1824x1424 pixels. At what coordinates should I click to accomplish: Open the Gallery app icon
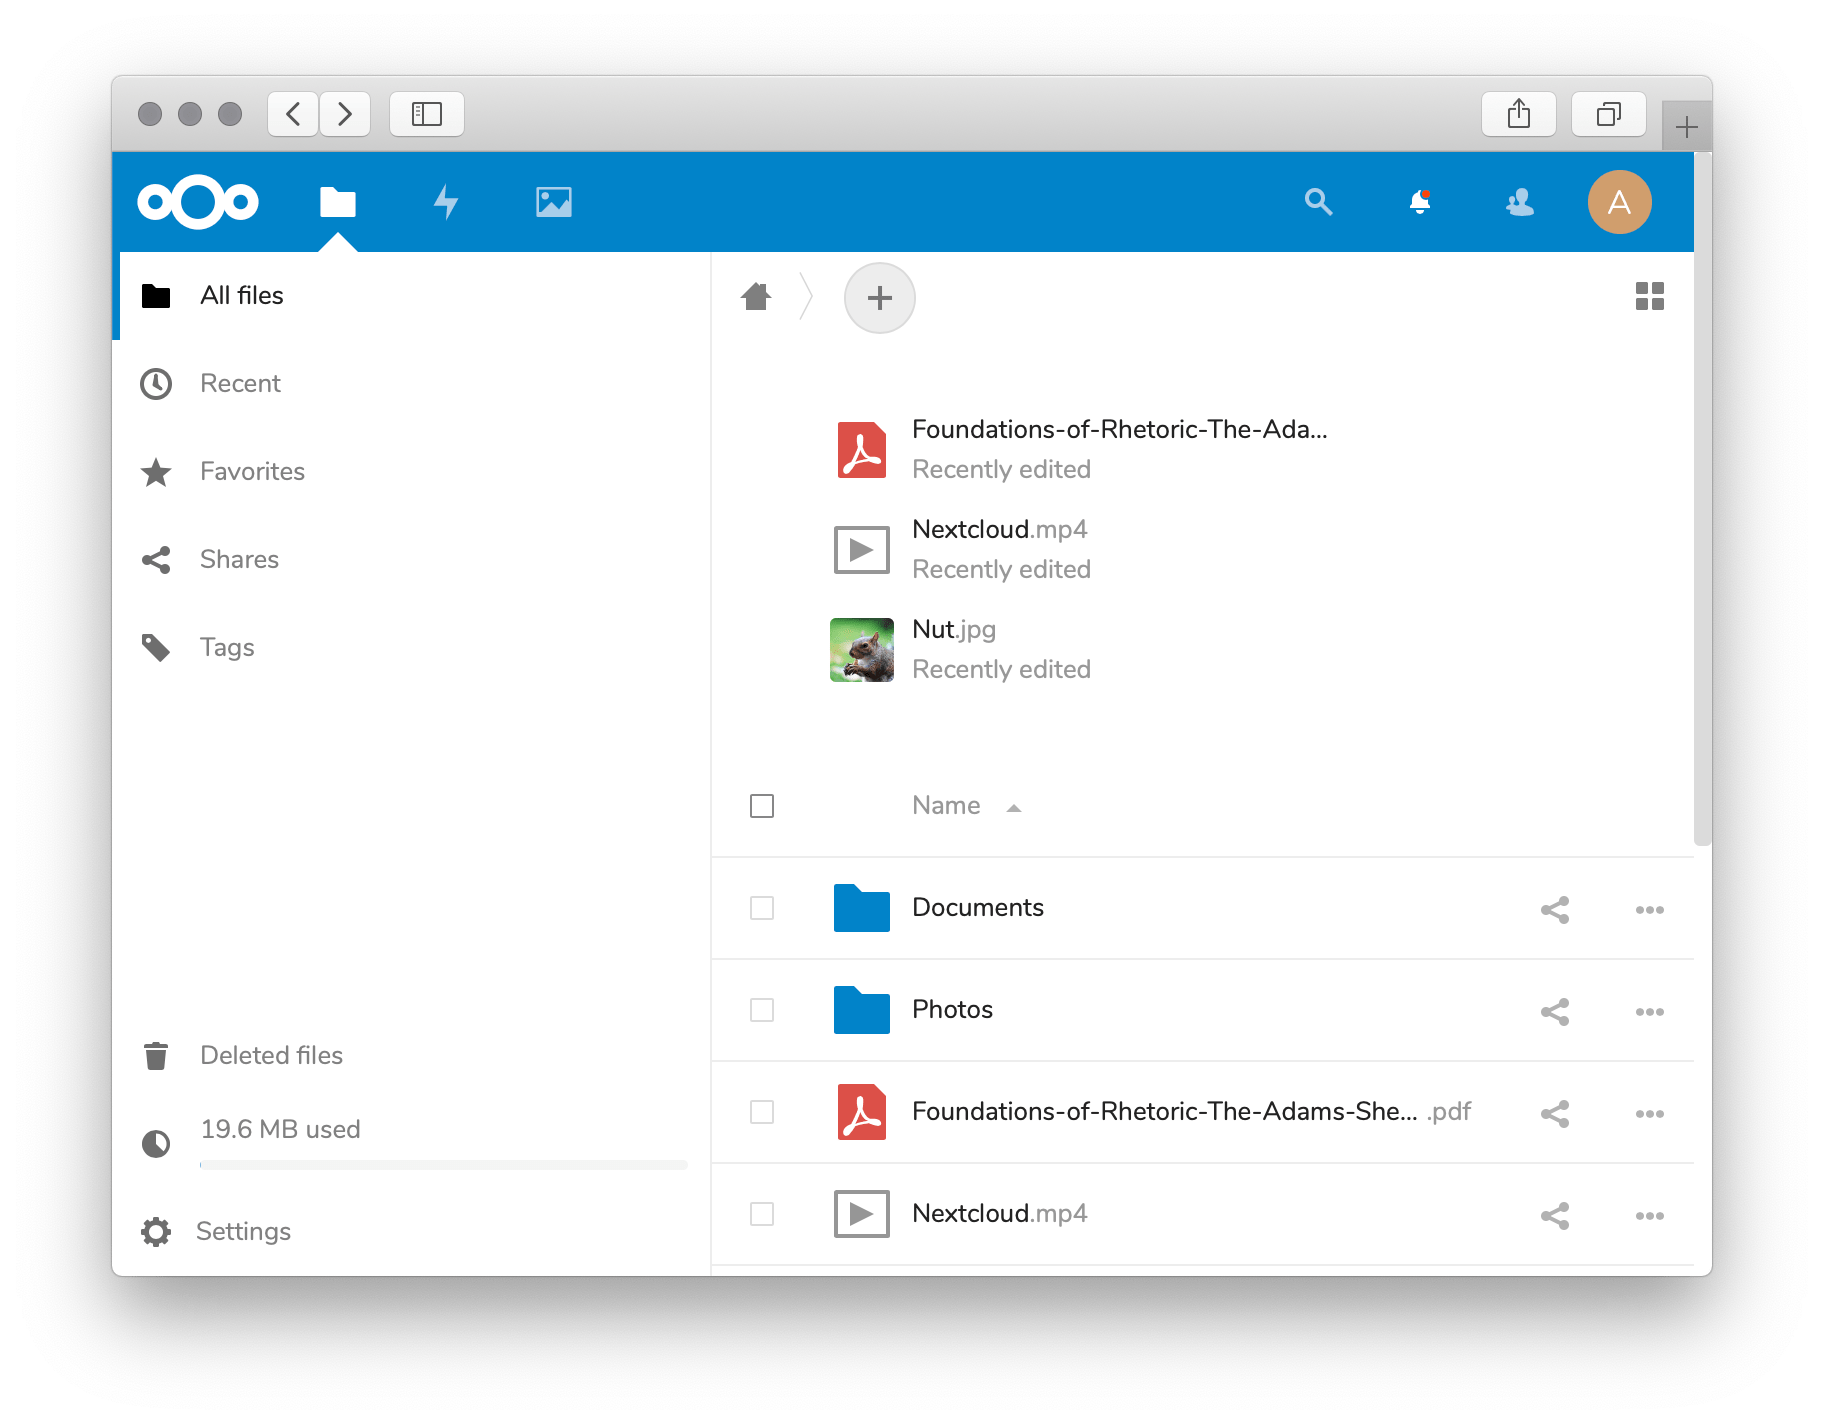[x=553, y=202]
